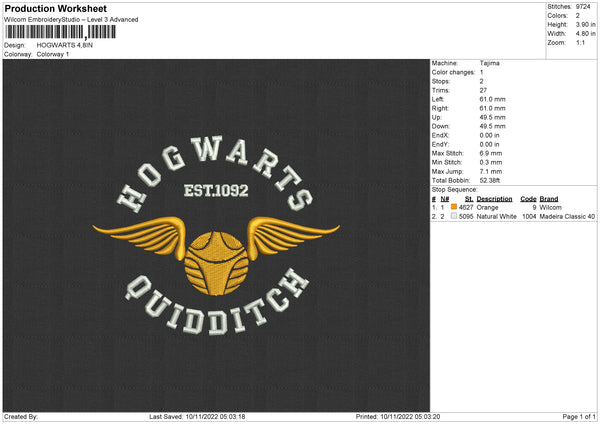Click the Total Bobbin value '52.38ft'
Screen dimensions: 600x424
(490, 181)
